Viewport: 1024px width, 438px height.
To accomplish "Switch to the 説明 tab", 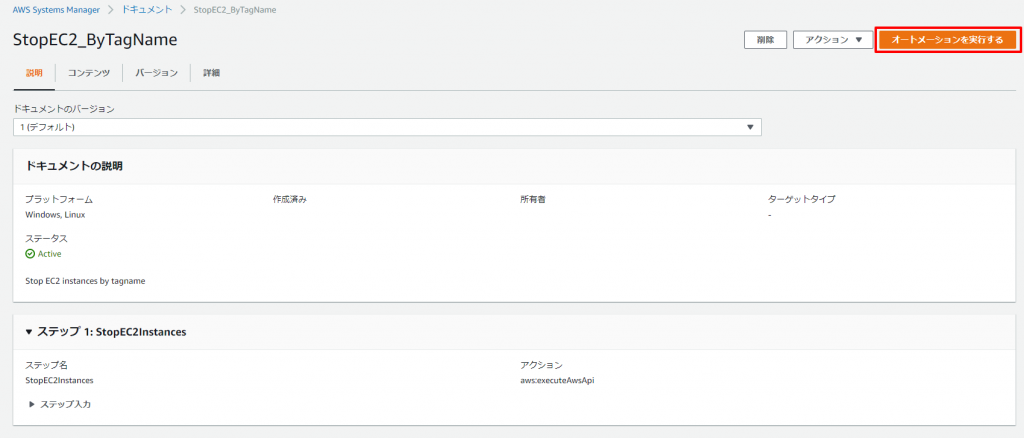I will 34,73.
